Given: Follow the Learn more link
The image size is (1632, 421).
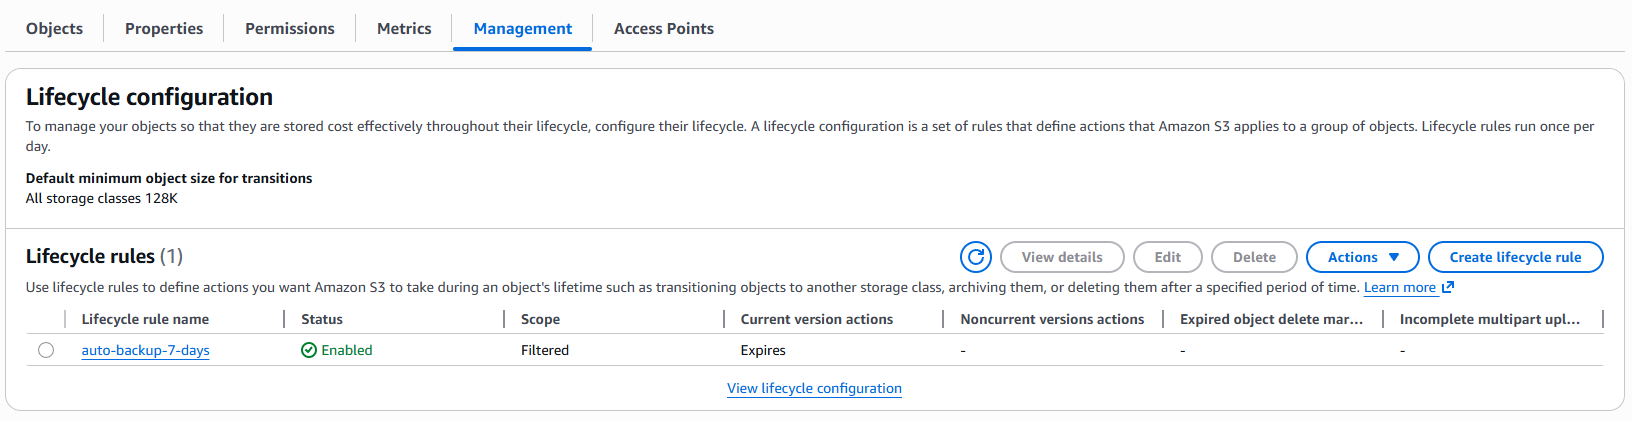Looking at the screenshot, I should tap(1399, 287).
